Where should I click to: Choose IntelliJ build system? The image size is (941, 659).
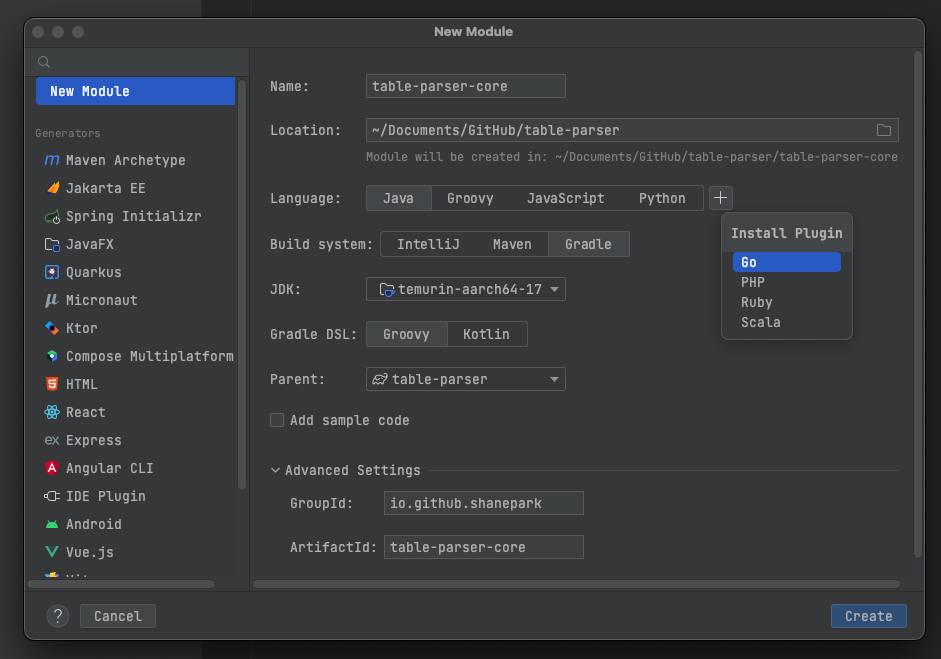428,244
